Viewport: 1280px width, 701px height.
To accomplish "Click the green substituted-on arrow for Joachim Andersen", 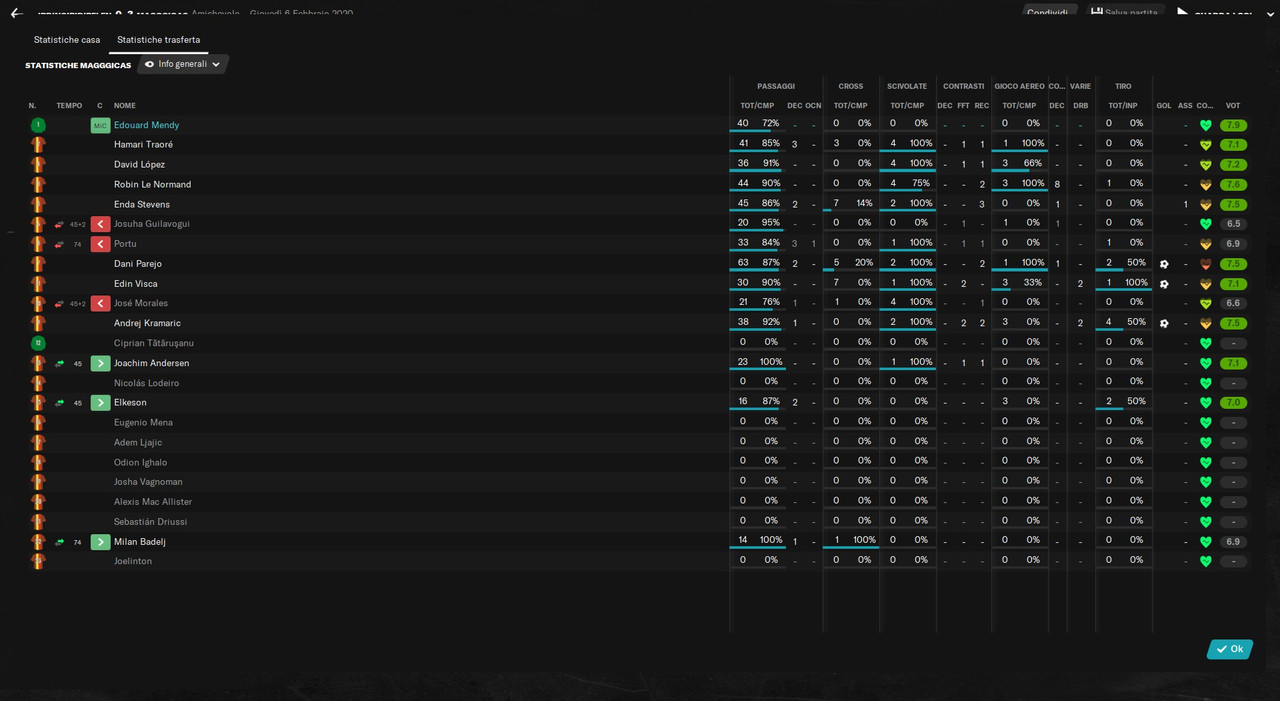I will tap(100, 363).
